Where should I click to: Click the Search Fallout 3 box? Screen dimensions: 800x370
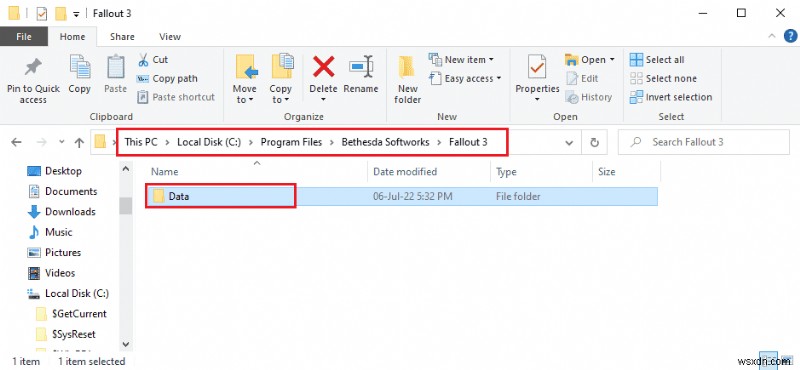click(704, 142)
